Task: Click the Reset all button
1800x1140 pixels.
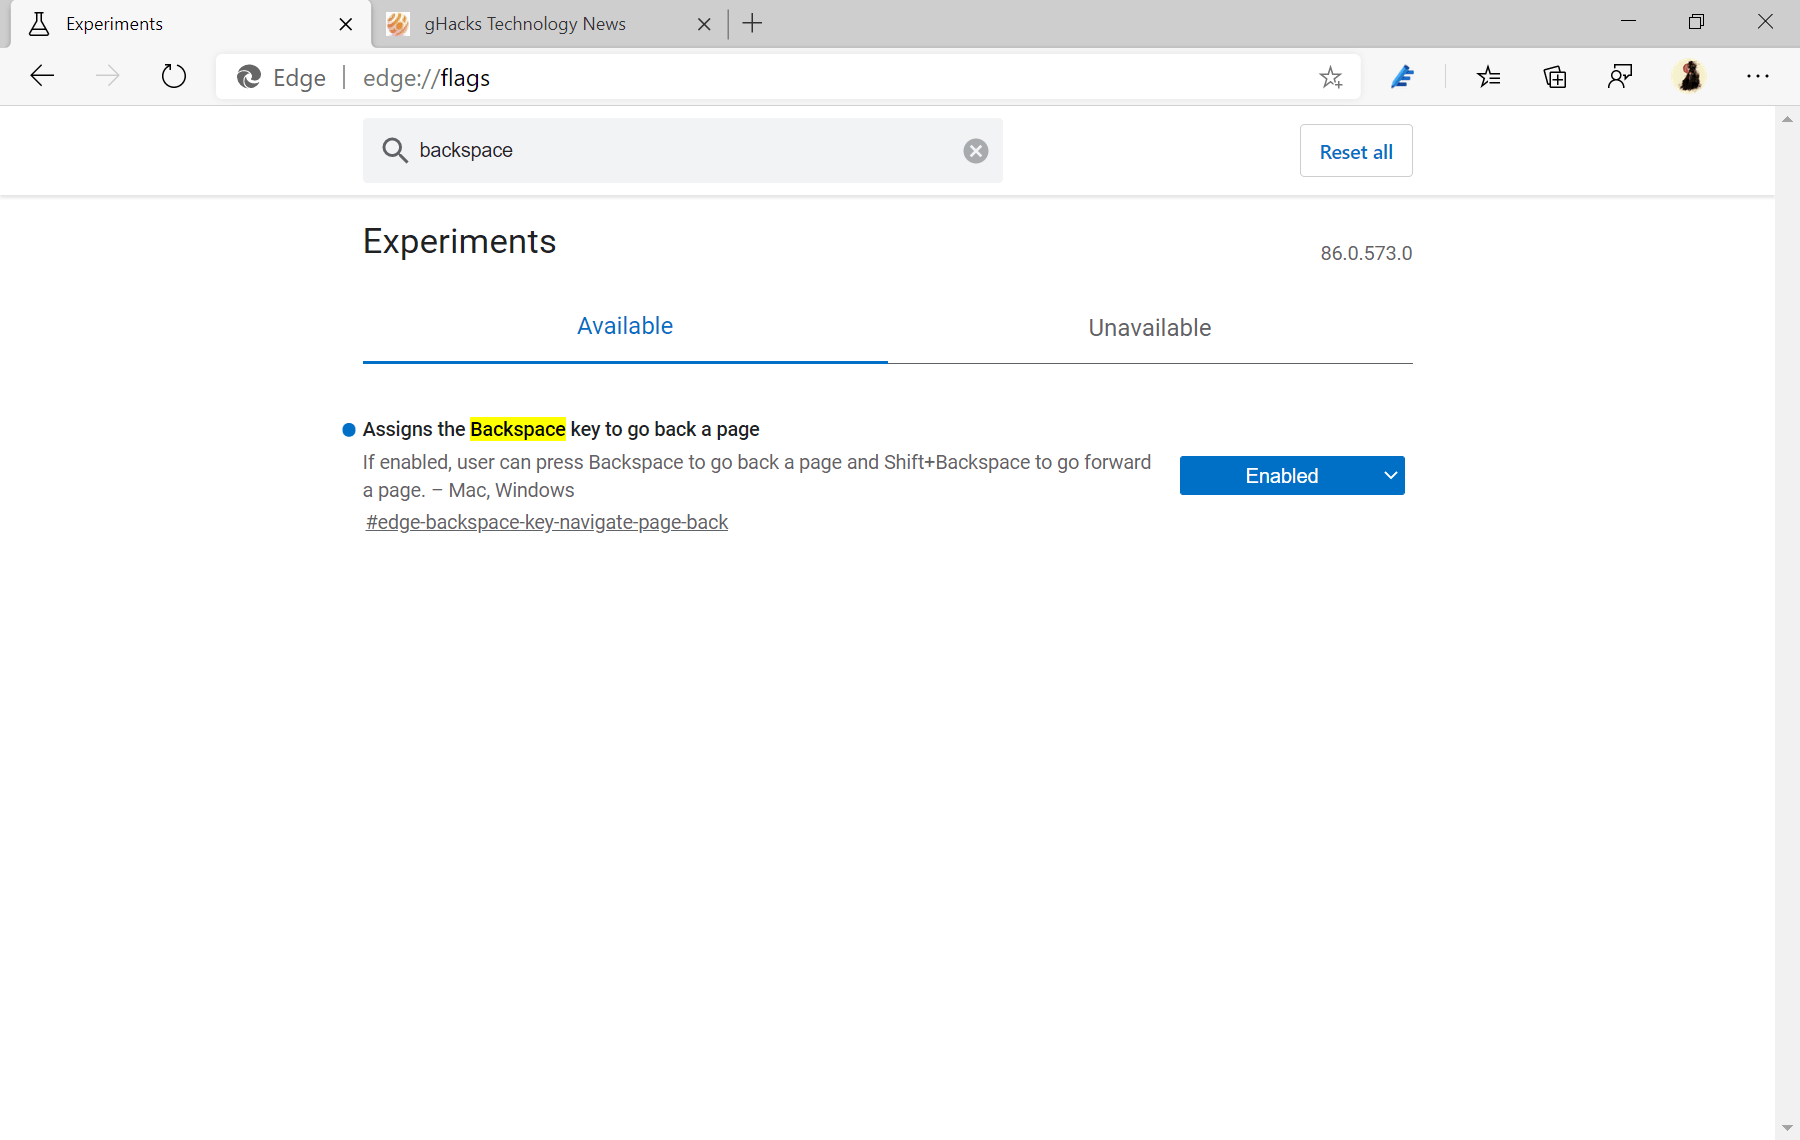Action: click(x=1356, y=152)
